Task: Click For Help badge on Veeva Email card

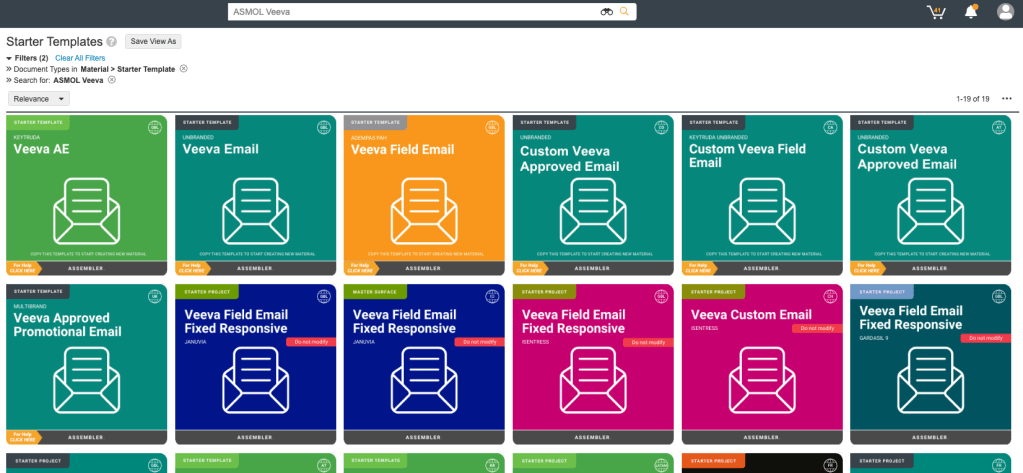Action: [192, 268]
